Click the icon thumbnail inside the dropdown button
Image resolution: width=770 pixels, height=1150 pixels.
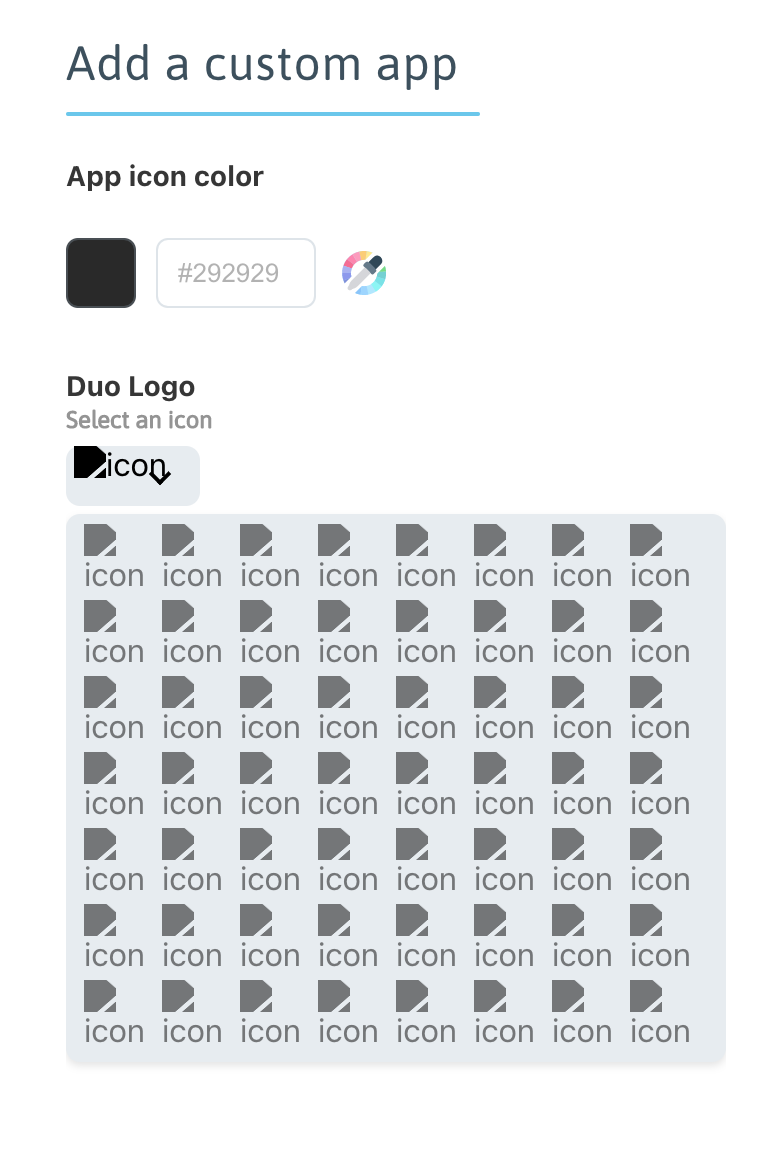(x=90, y=462)
